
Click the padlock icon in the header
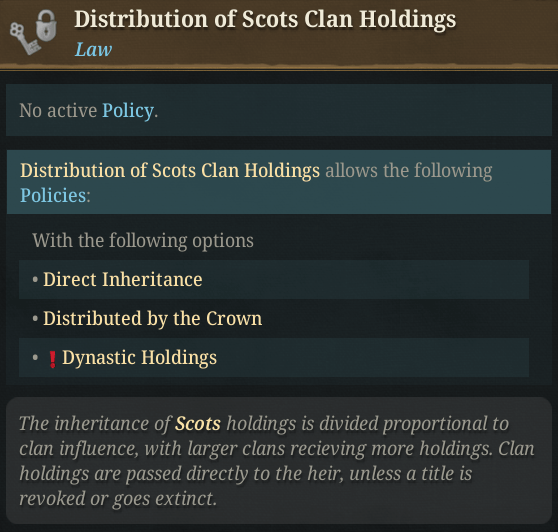[46, 26]
